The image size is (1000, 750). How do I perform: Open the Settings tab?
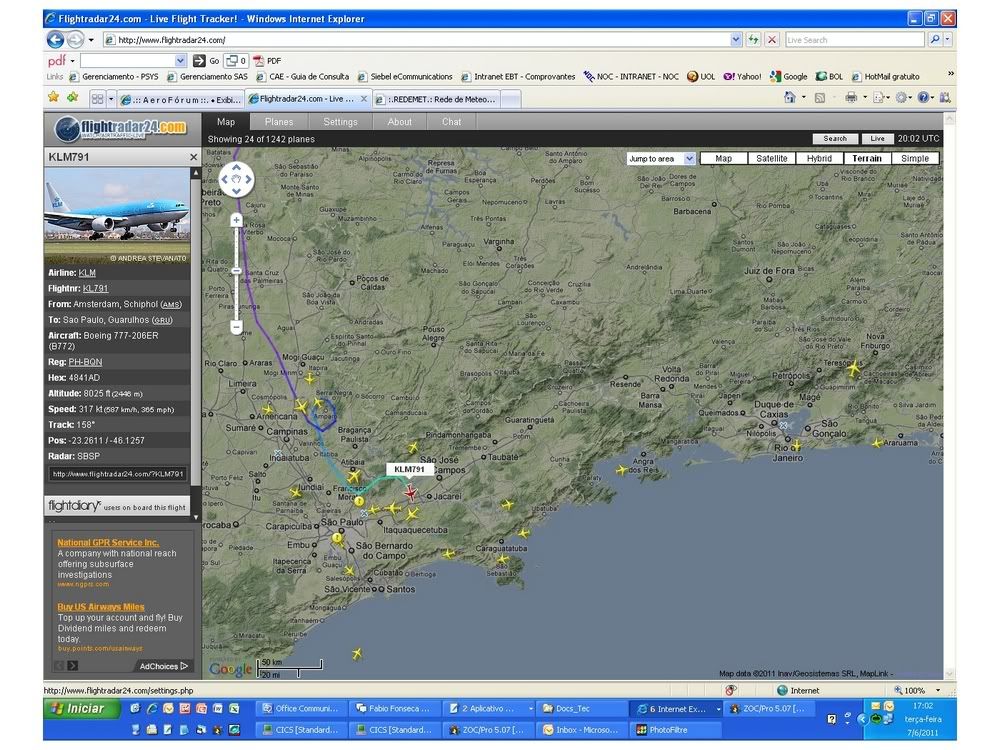tap(340, 122)
